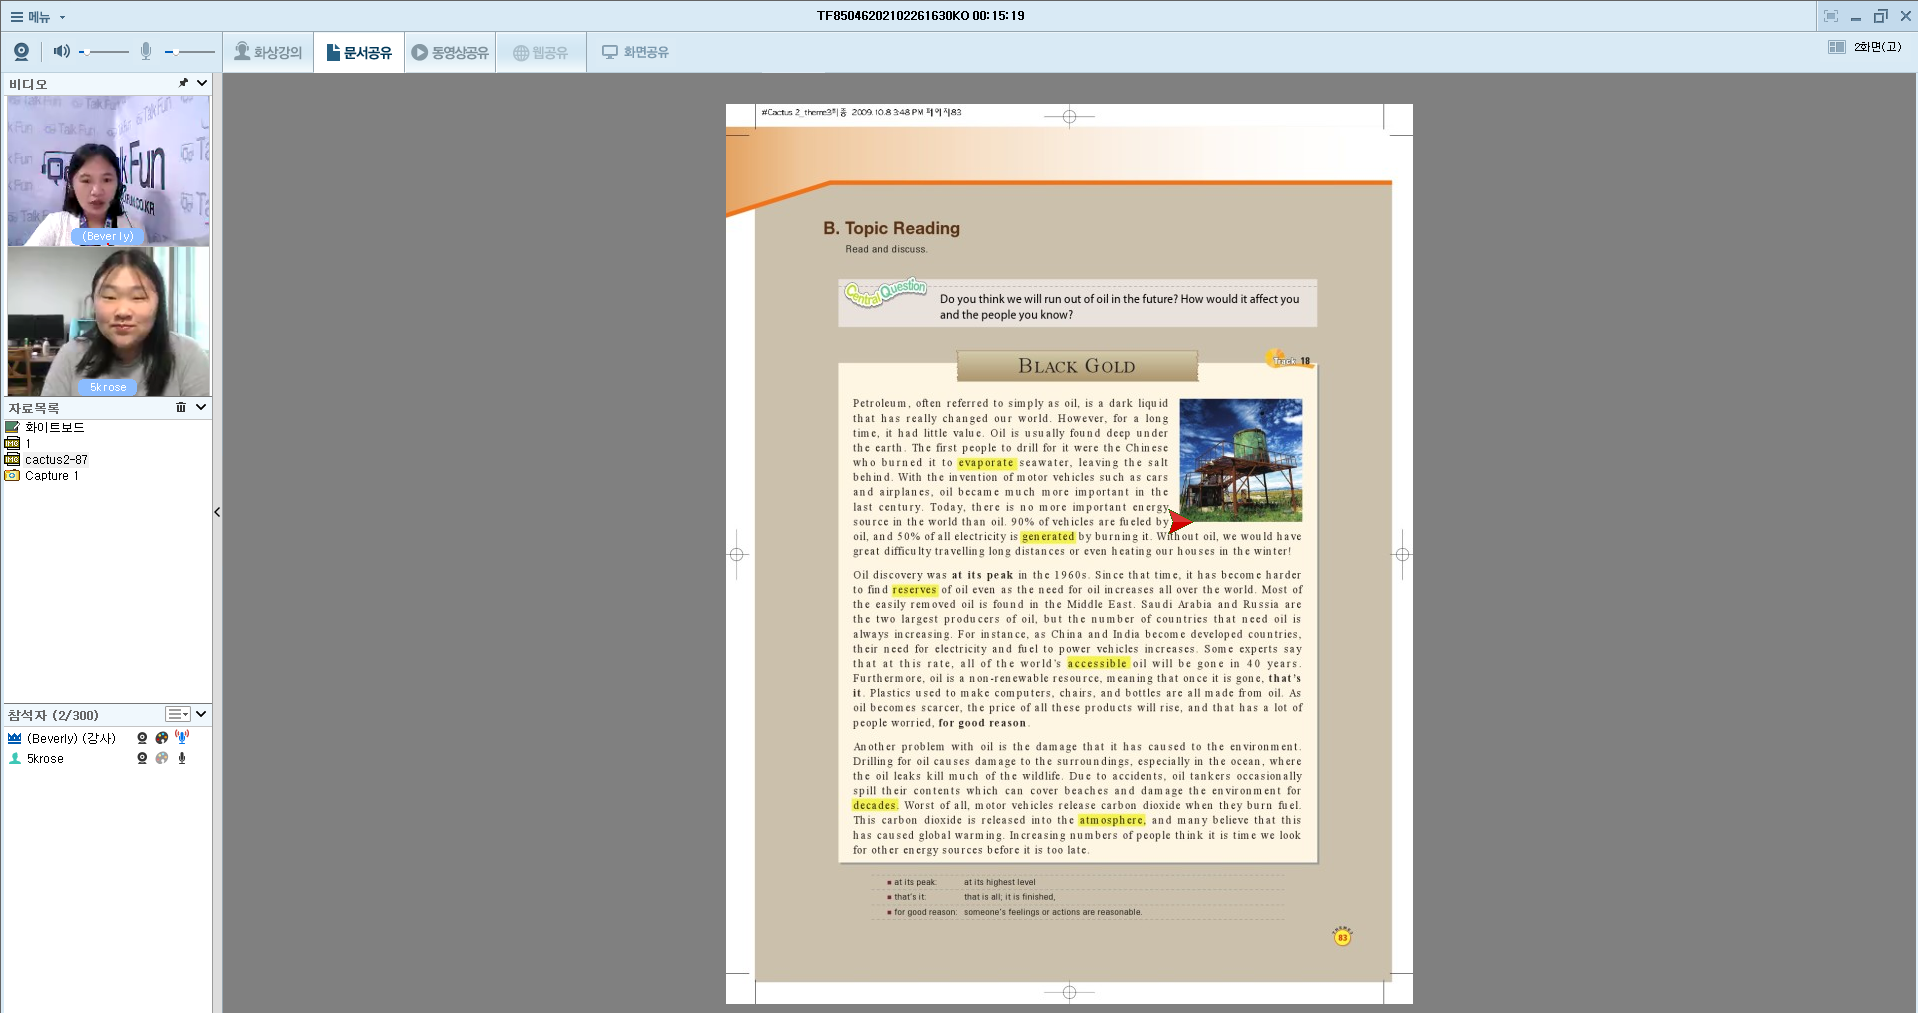The image size is (1918, 1013).
Task: Click the microphone icon in the toolbar
Action: tap(146, 51)
